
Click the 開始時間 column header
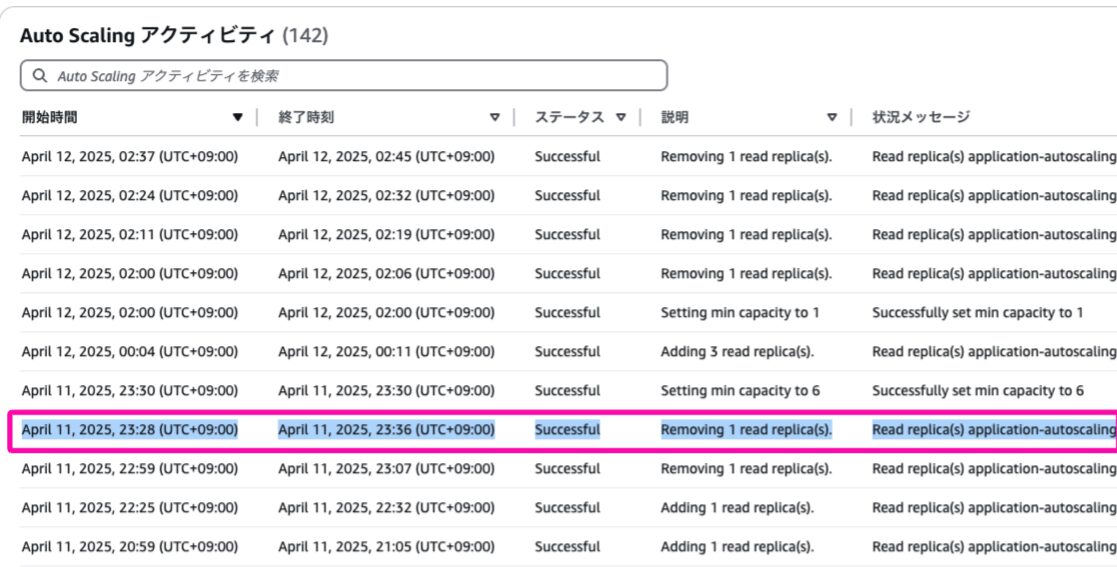(x=49, y=117)
